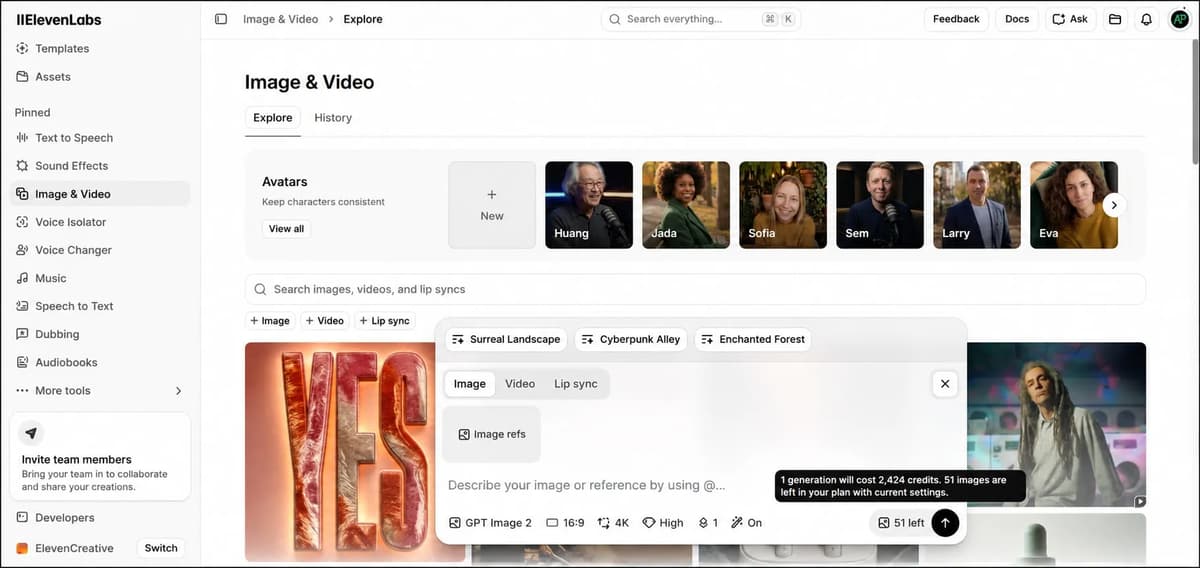Apply Cyberpunk Alley prompt suggestion
Image resolution: width=1200 pixels, height=568 pixels.
click(631, 339)
